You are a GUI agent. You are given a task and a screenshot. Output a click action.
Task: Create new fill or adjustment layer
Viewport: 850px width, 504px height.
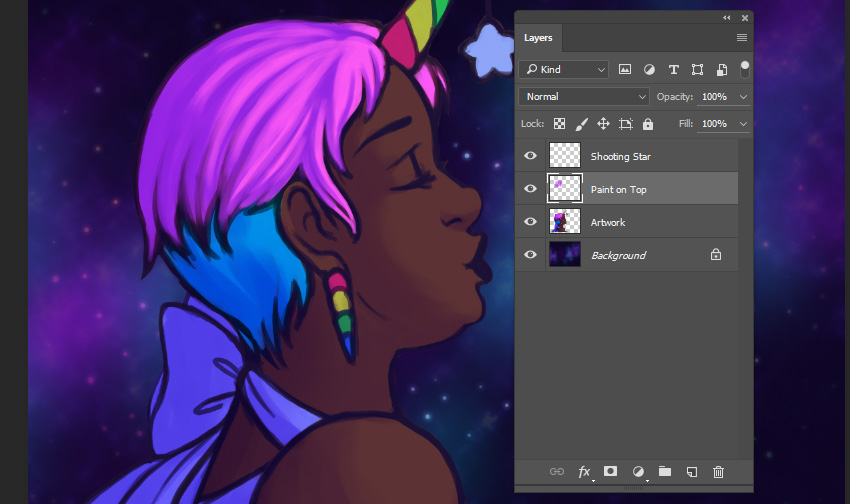pos(639,472)
